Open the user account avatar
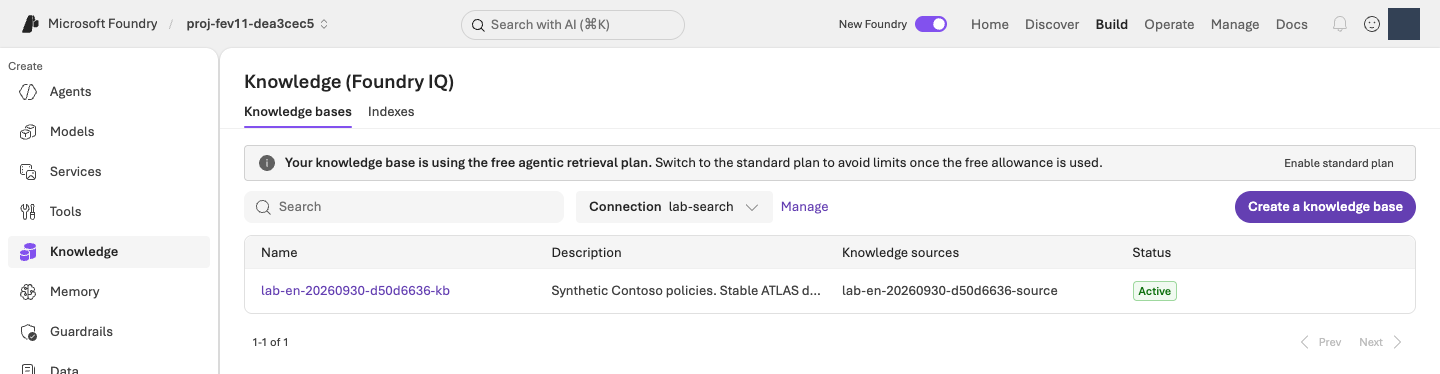Viewport: 1440px width, 374px height. coord(1404,24)
